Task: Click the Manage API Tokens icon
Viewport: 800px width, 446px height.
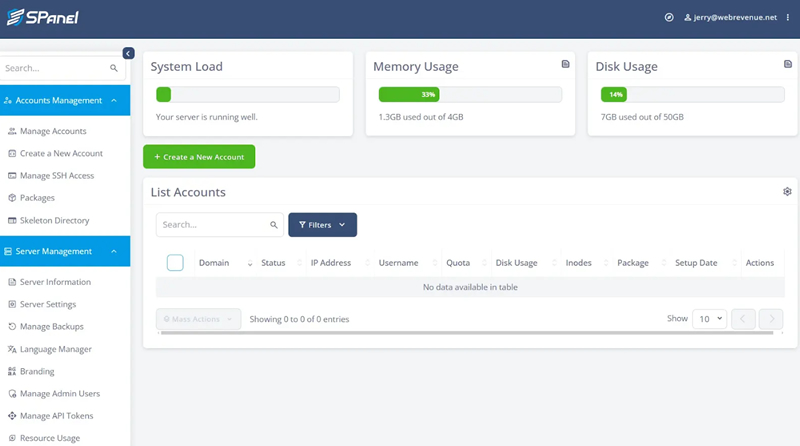Action: (x=12, y=416)
